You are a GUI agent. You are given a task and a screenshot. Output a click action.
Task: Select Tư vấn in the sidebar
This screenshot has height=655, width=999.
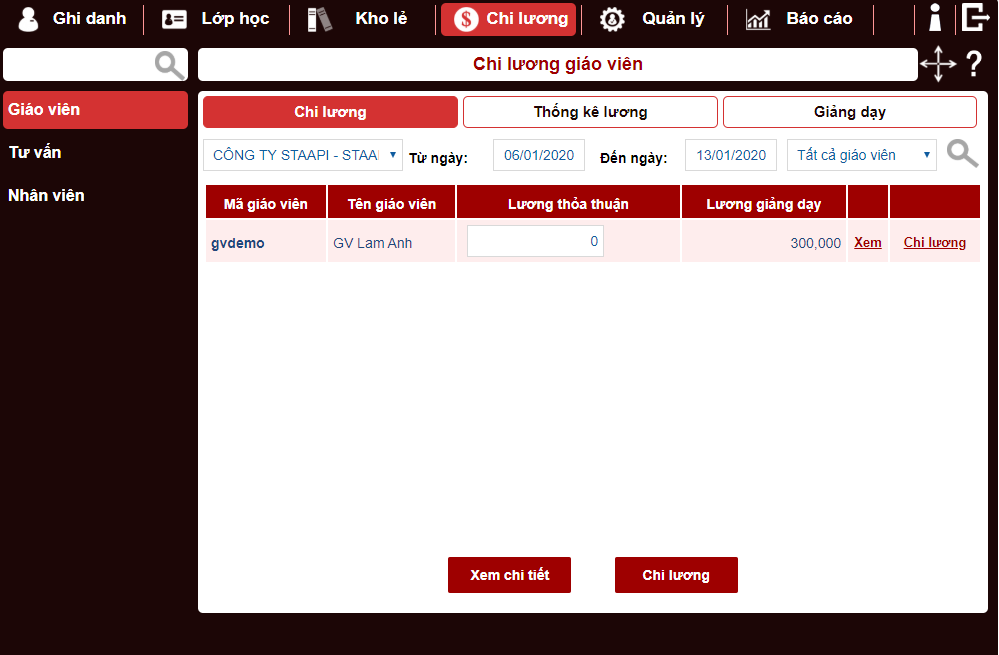(x=35, y=153)
